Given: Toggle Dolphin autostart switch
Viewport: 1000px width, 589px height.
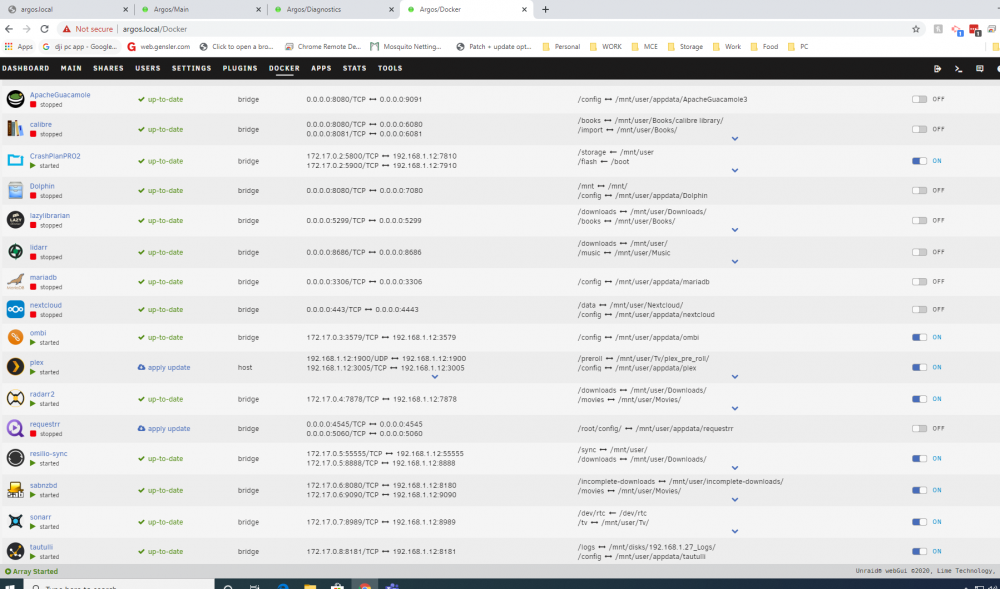Looking at the screenshot, I should 919,190.
